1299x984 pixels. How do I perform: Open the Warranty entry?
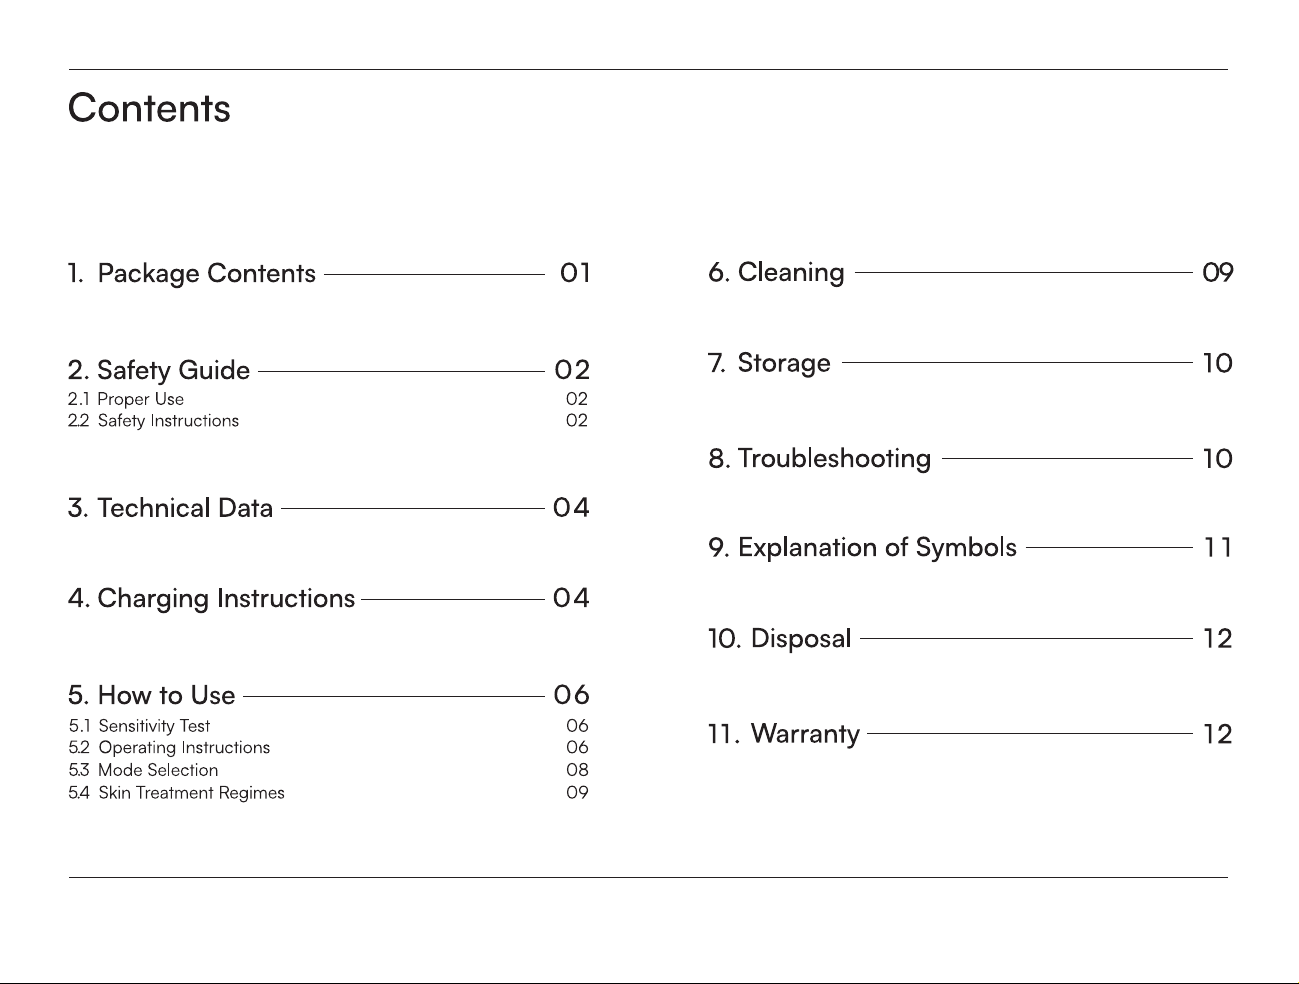click(x=784, y=734)
